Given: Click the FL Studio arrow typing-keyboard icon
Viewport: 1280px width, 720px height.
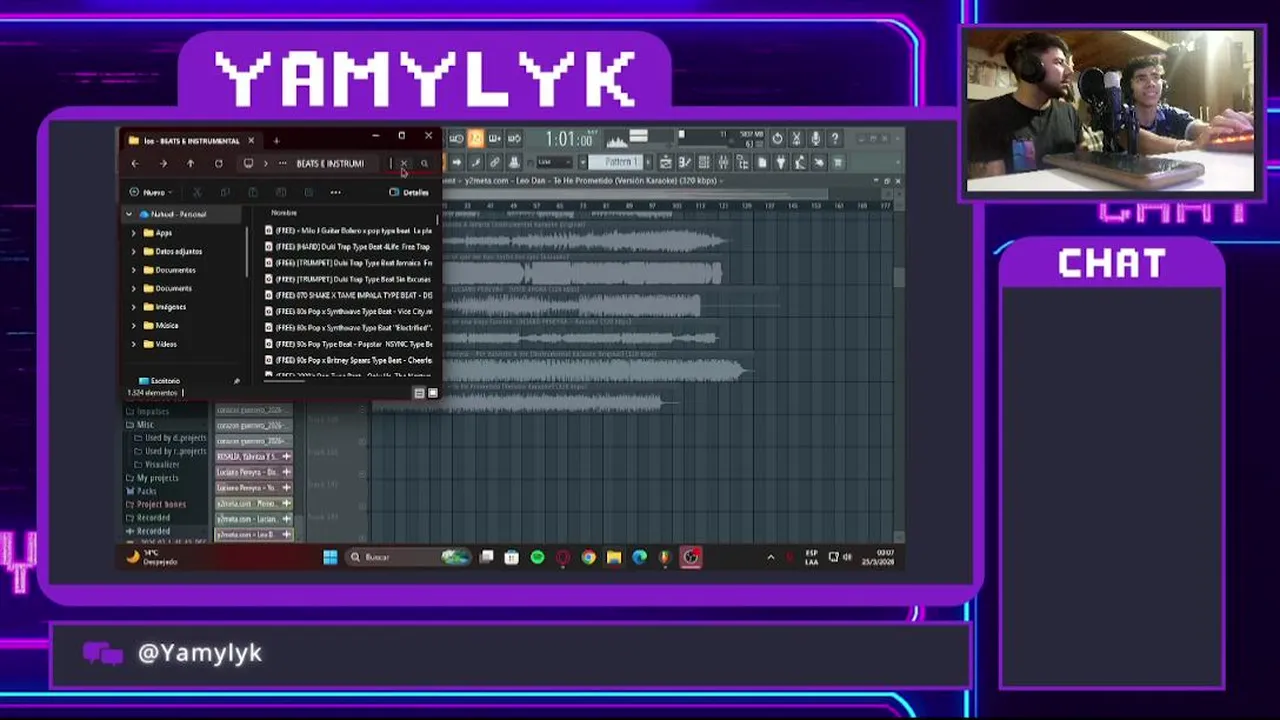Looking at the screenshot, I should 458,162.
